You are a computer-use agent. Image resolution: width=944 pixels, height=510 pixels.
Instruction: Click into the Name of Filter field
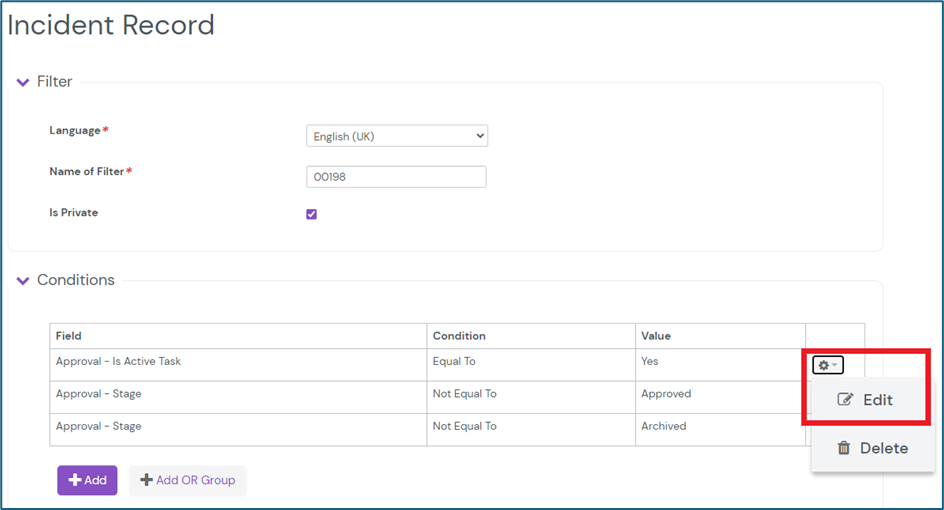pyautogui.click(x=396, y=177)
